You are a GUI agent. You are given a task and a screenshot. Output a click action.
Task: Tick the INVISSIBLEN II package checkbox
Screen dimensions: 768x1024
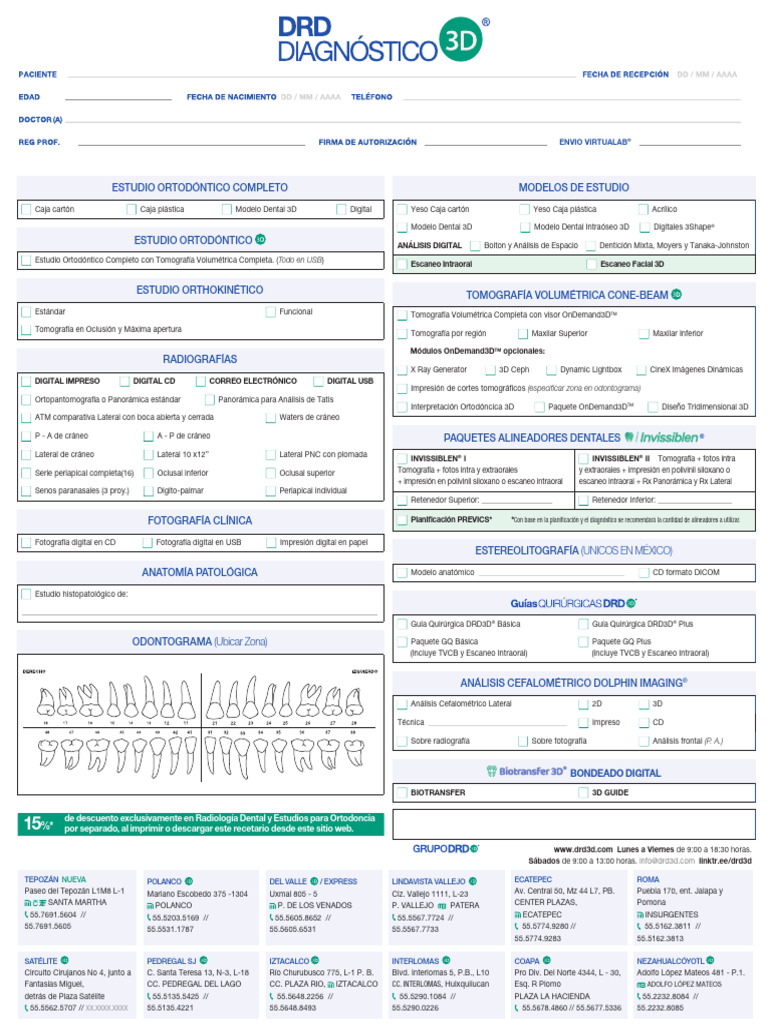click(583, 458)
